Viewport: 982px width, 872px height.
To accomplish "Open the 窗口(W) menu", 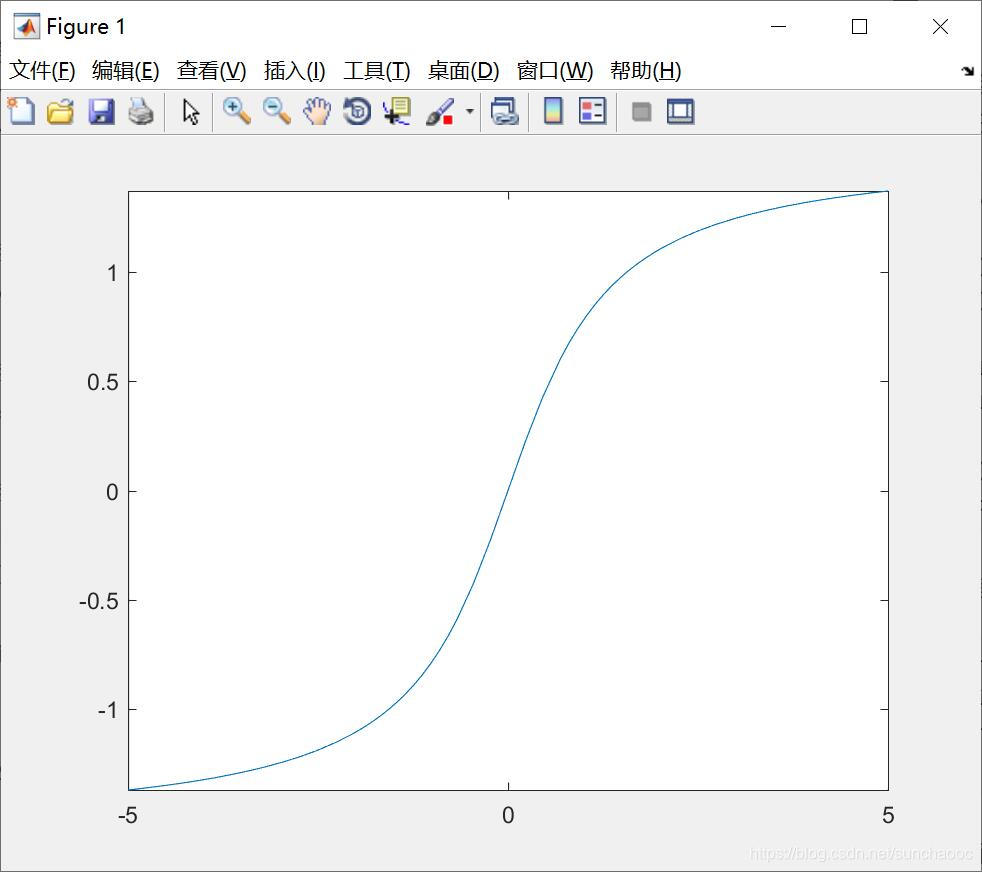I will [x=555, y=70].
